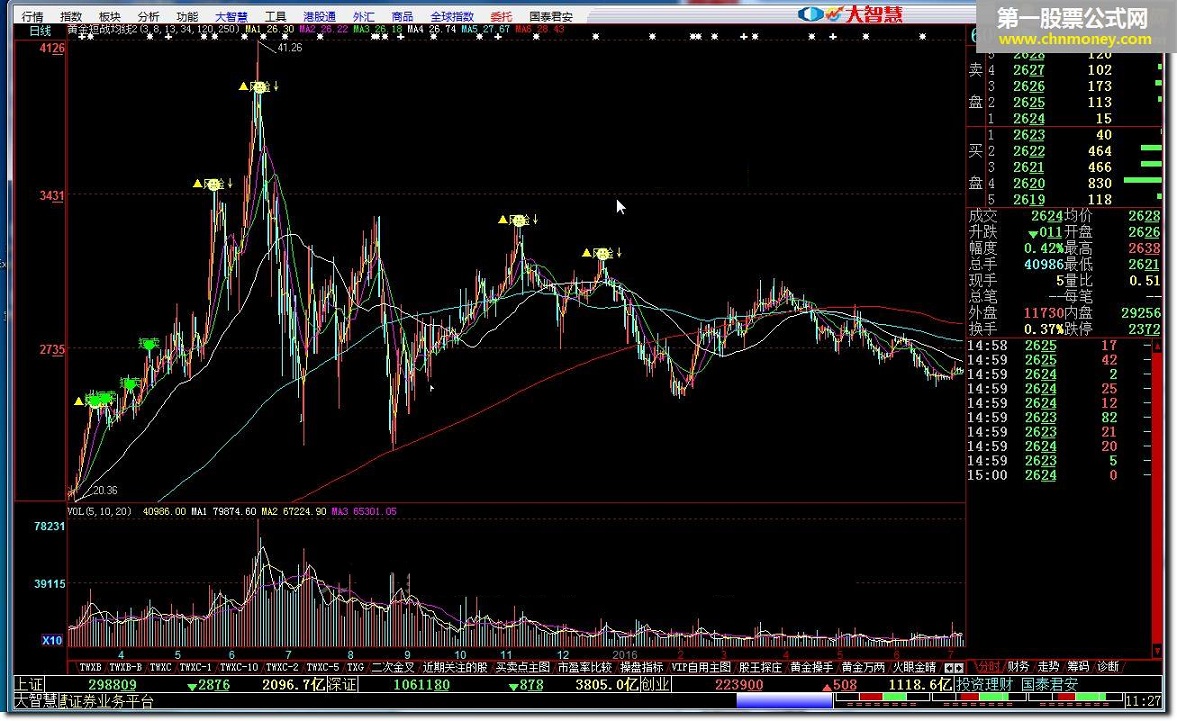Click the 黄金短战均线2 indicator title
This screenshot has width=1177, height=721.
102,29
